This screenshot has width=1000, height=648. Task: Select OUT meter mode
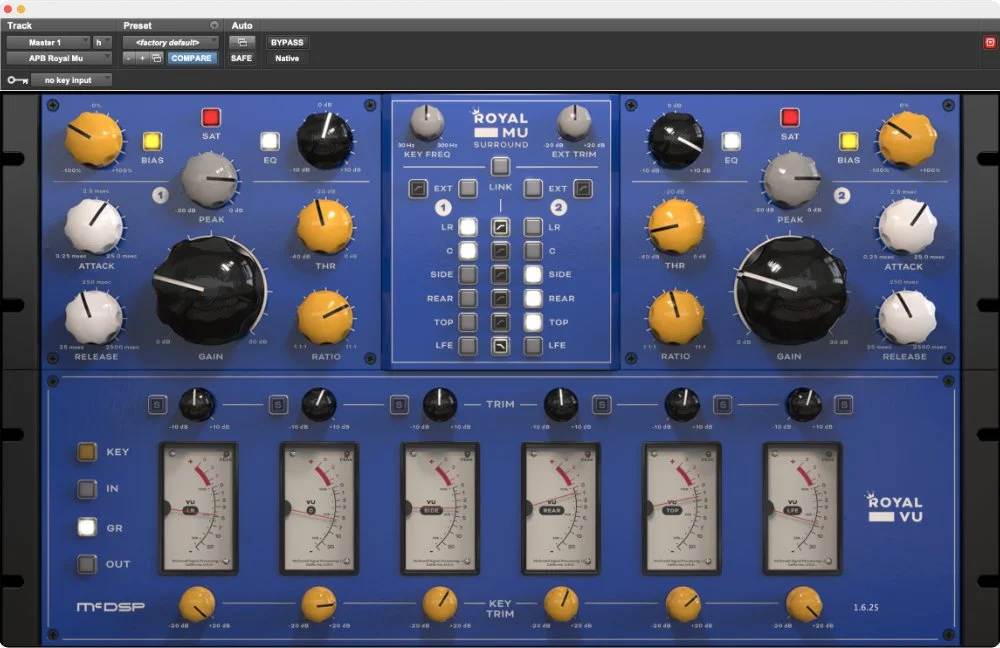[87, 564]
